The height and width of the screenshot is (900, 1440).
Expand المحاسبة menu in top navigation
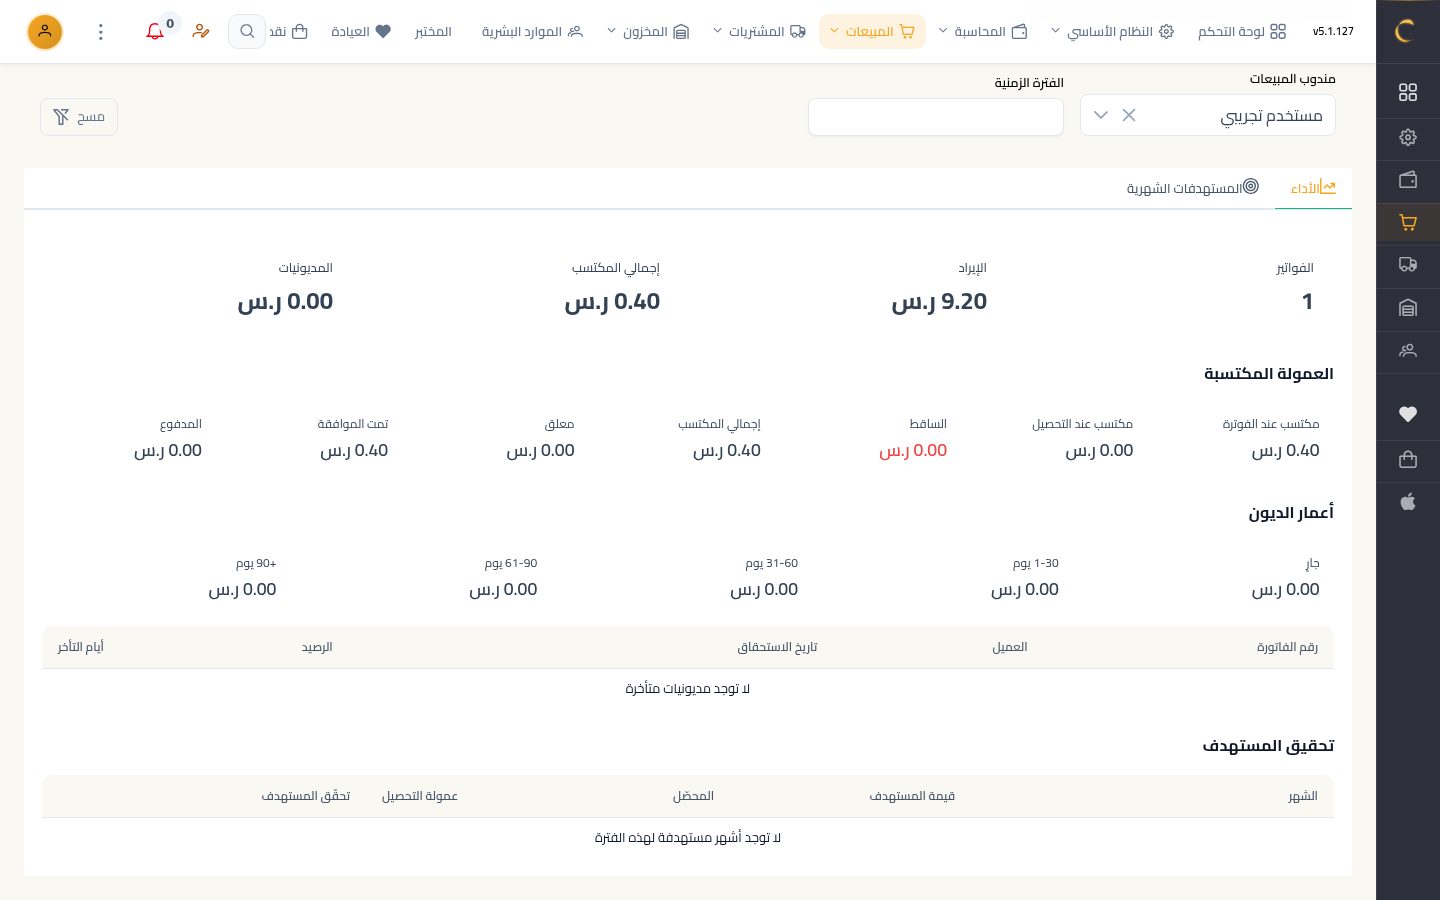click(982, 32)
